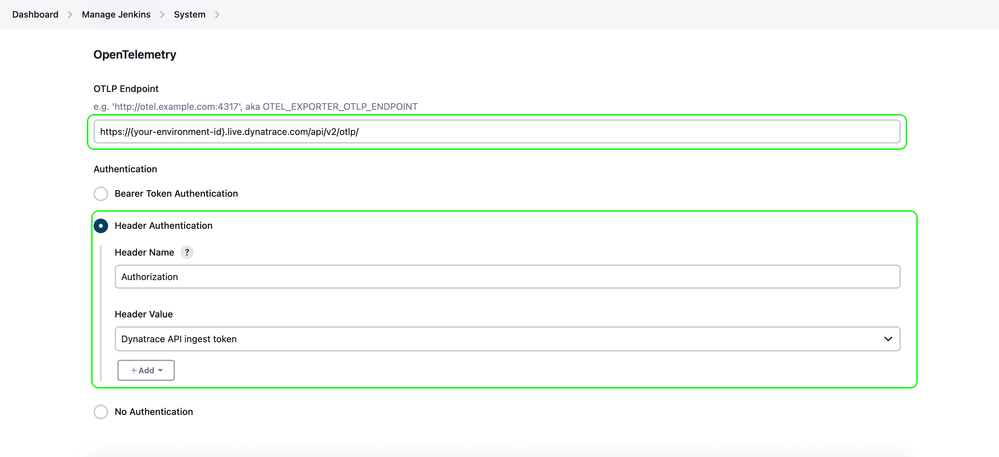Click the Header Value dropdown arrow
Image resolution: width=999 pixels, height=457 pixels.
pos(887,339)
